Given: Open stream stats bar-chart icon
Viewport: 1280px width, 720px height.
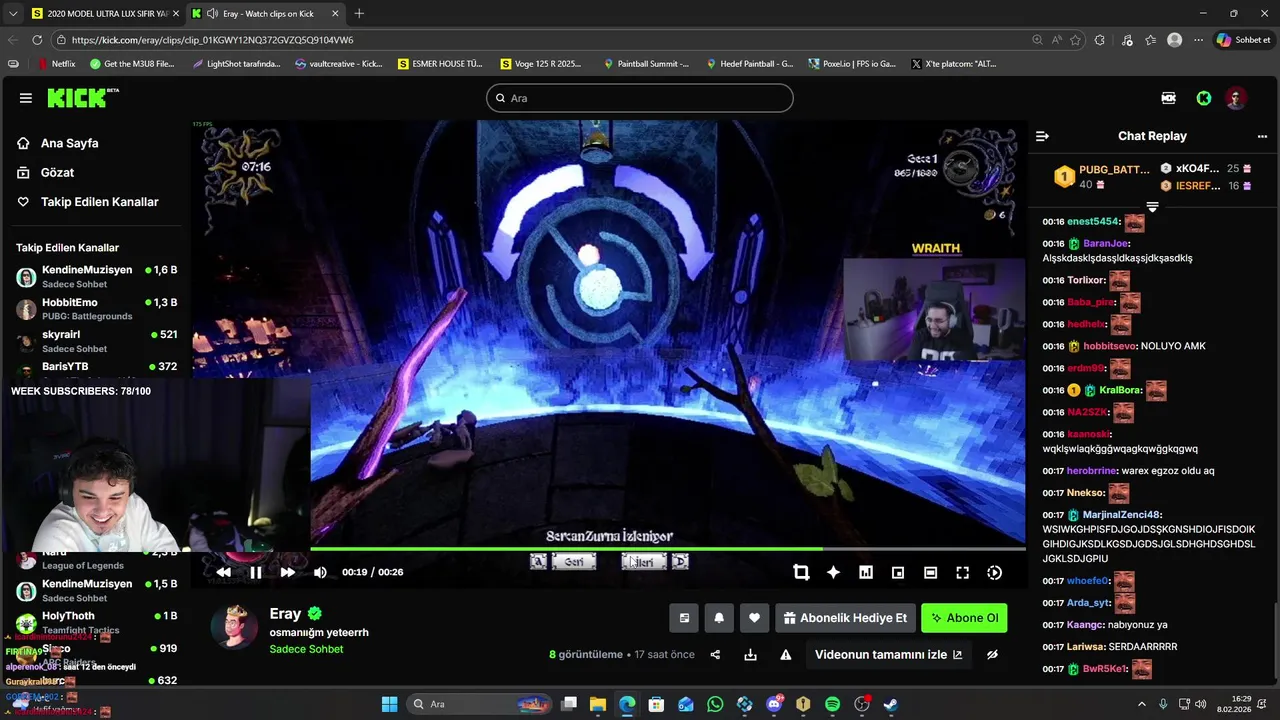Looking at the screenshot, I should [x=866, y=572].
